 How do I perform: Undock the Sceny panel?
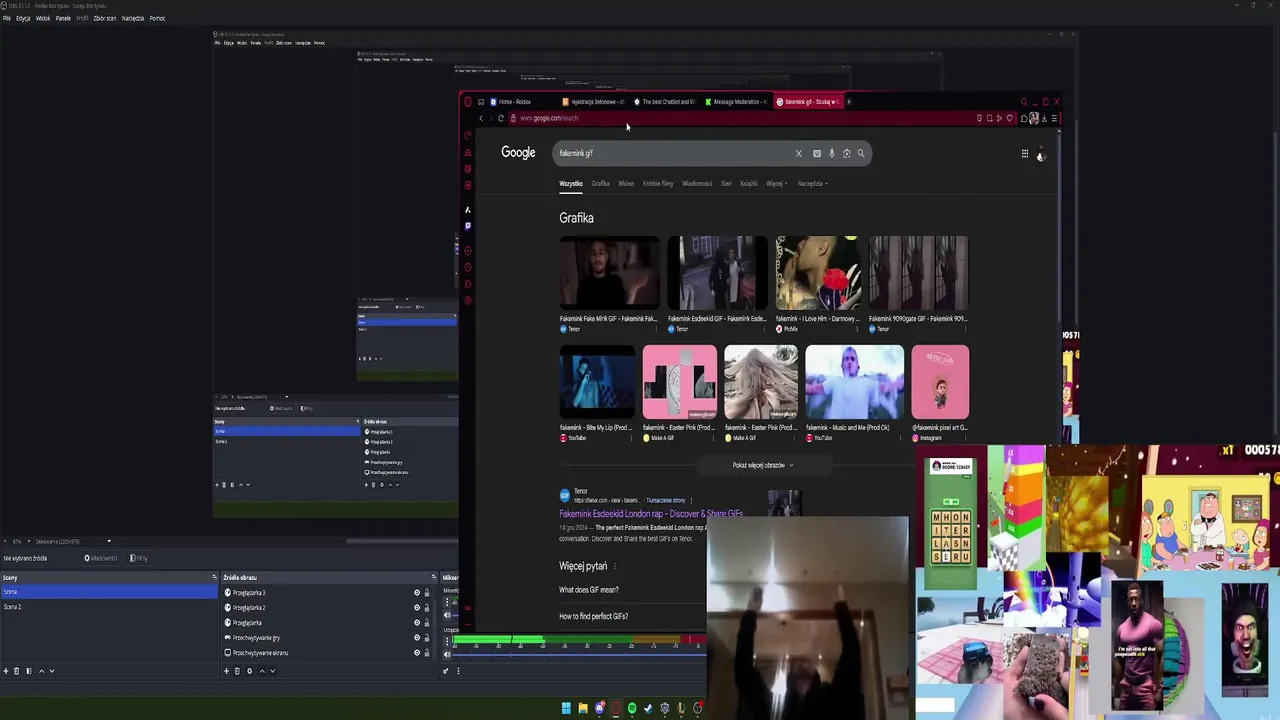point(214,577)
